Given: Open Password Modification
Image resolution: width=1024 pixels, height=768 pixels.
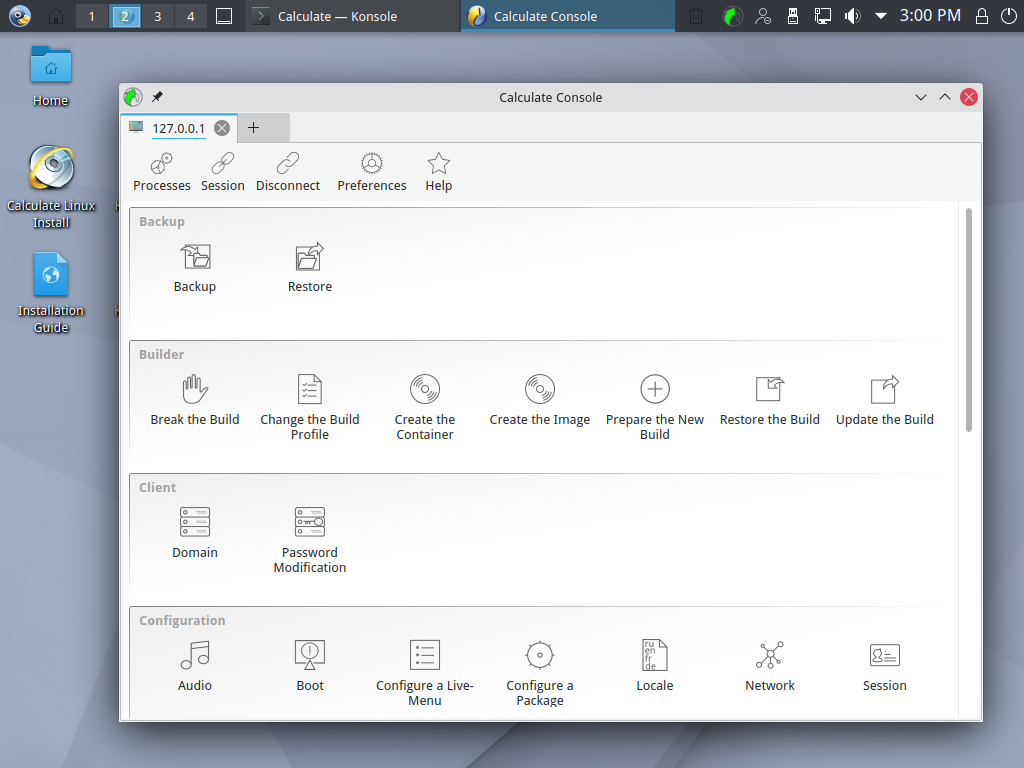Looking at the screenshot, I should 310,541.
